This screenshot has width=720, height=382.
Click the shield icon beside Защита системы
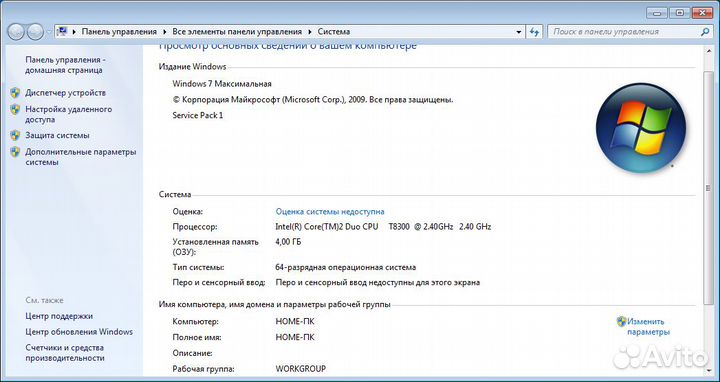[15, 135]
